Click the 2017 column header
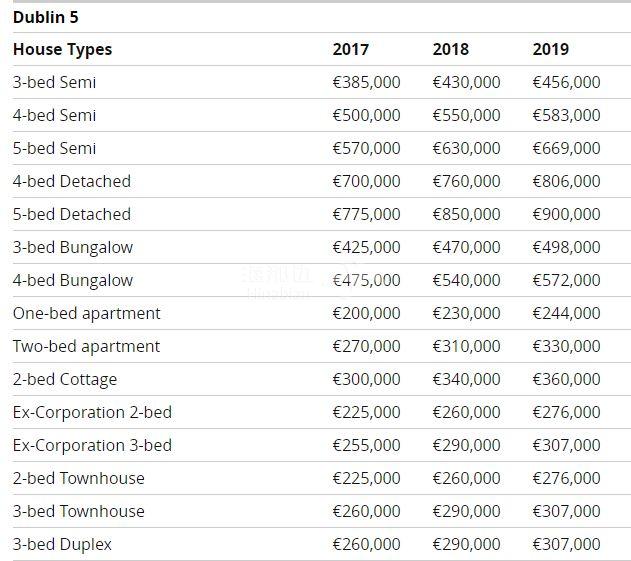631x561 pixels. click(x=350, y=49)
